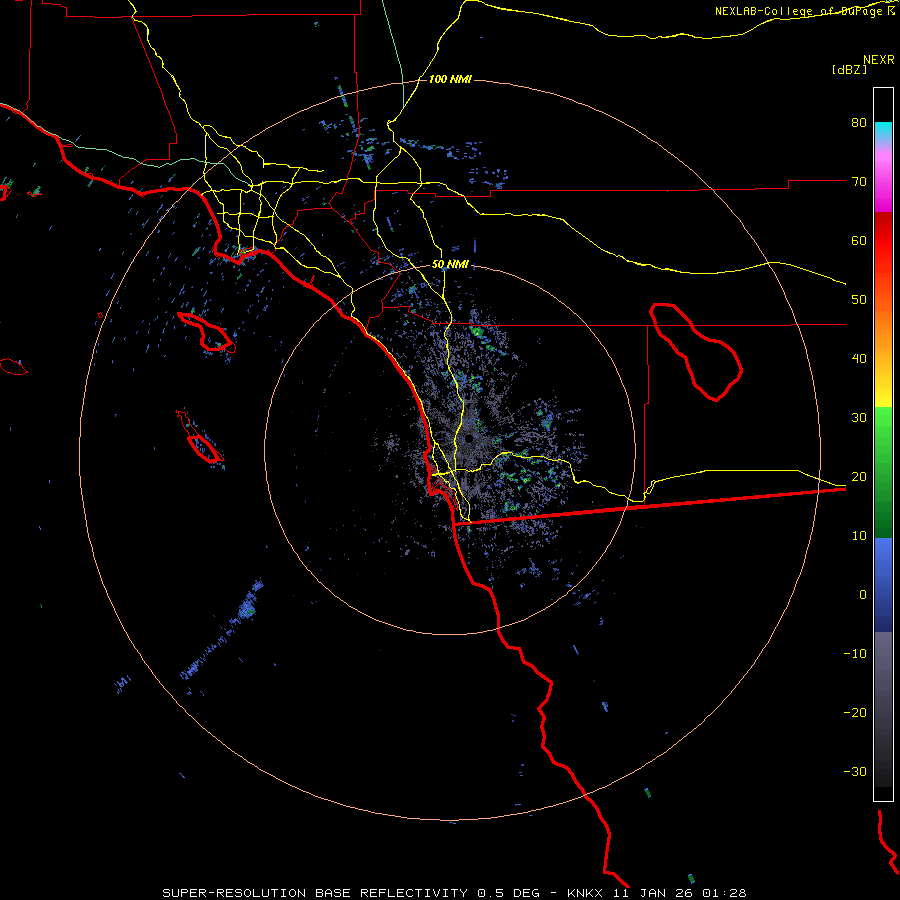Click the KNKX station identifier in caption
The width and height of the screenshot is (900, 900).
(584, 893)
